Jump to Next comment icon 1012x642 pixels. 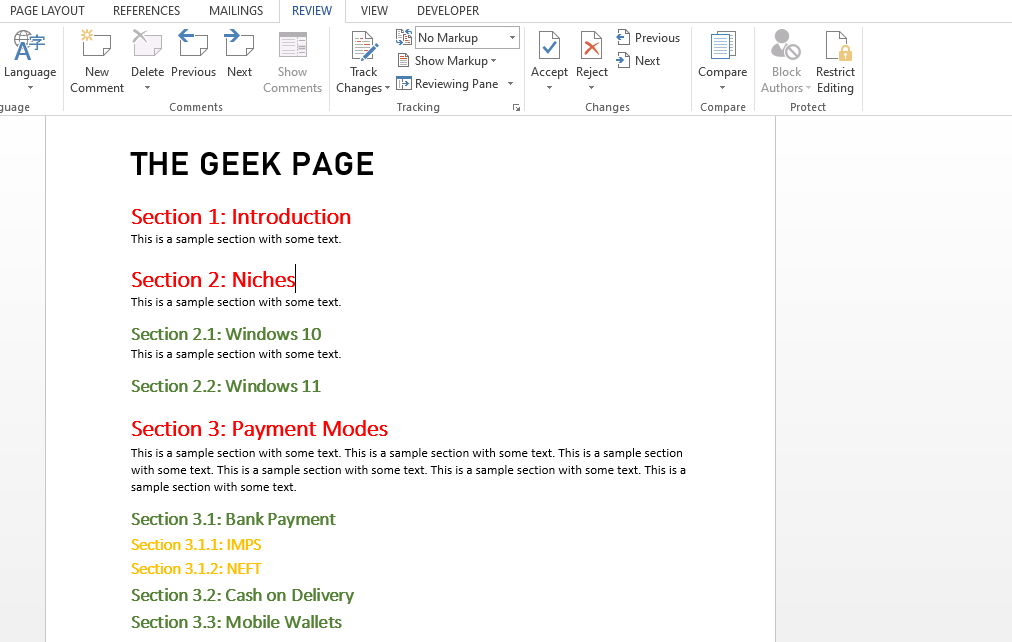[x=239, y=46]
